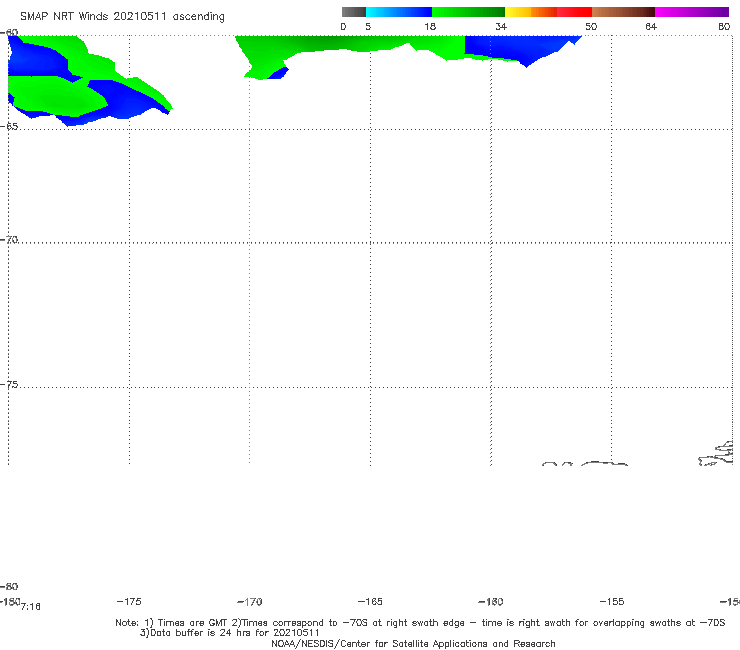Click the color bar label '5'

coord(368,26)
